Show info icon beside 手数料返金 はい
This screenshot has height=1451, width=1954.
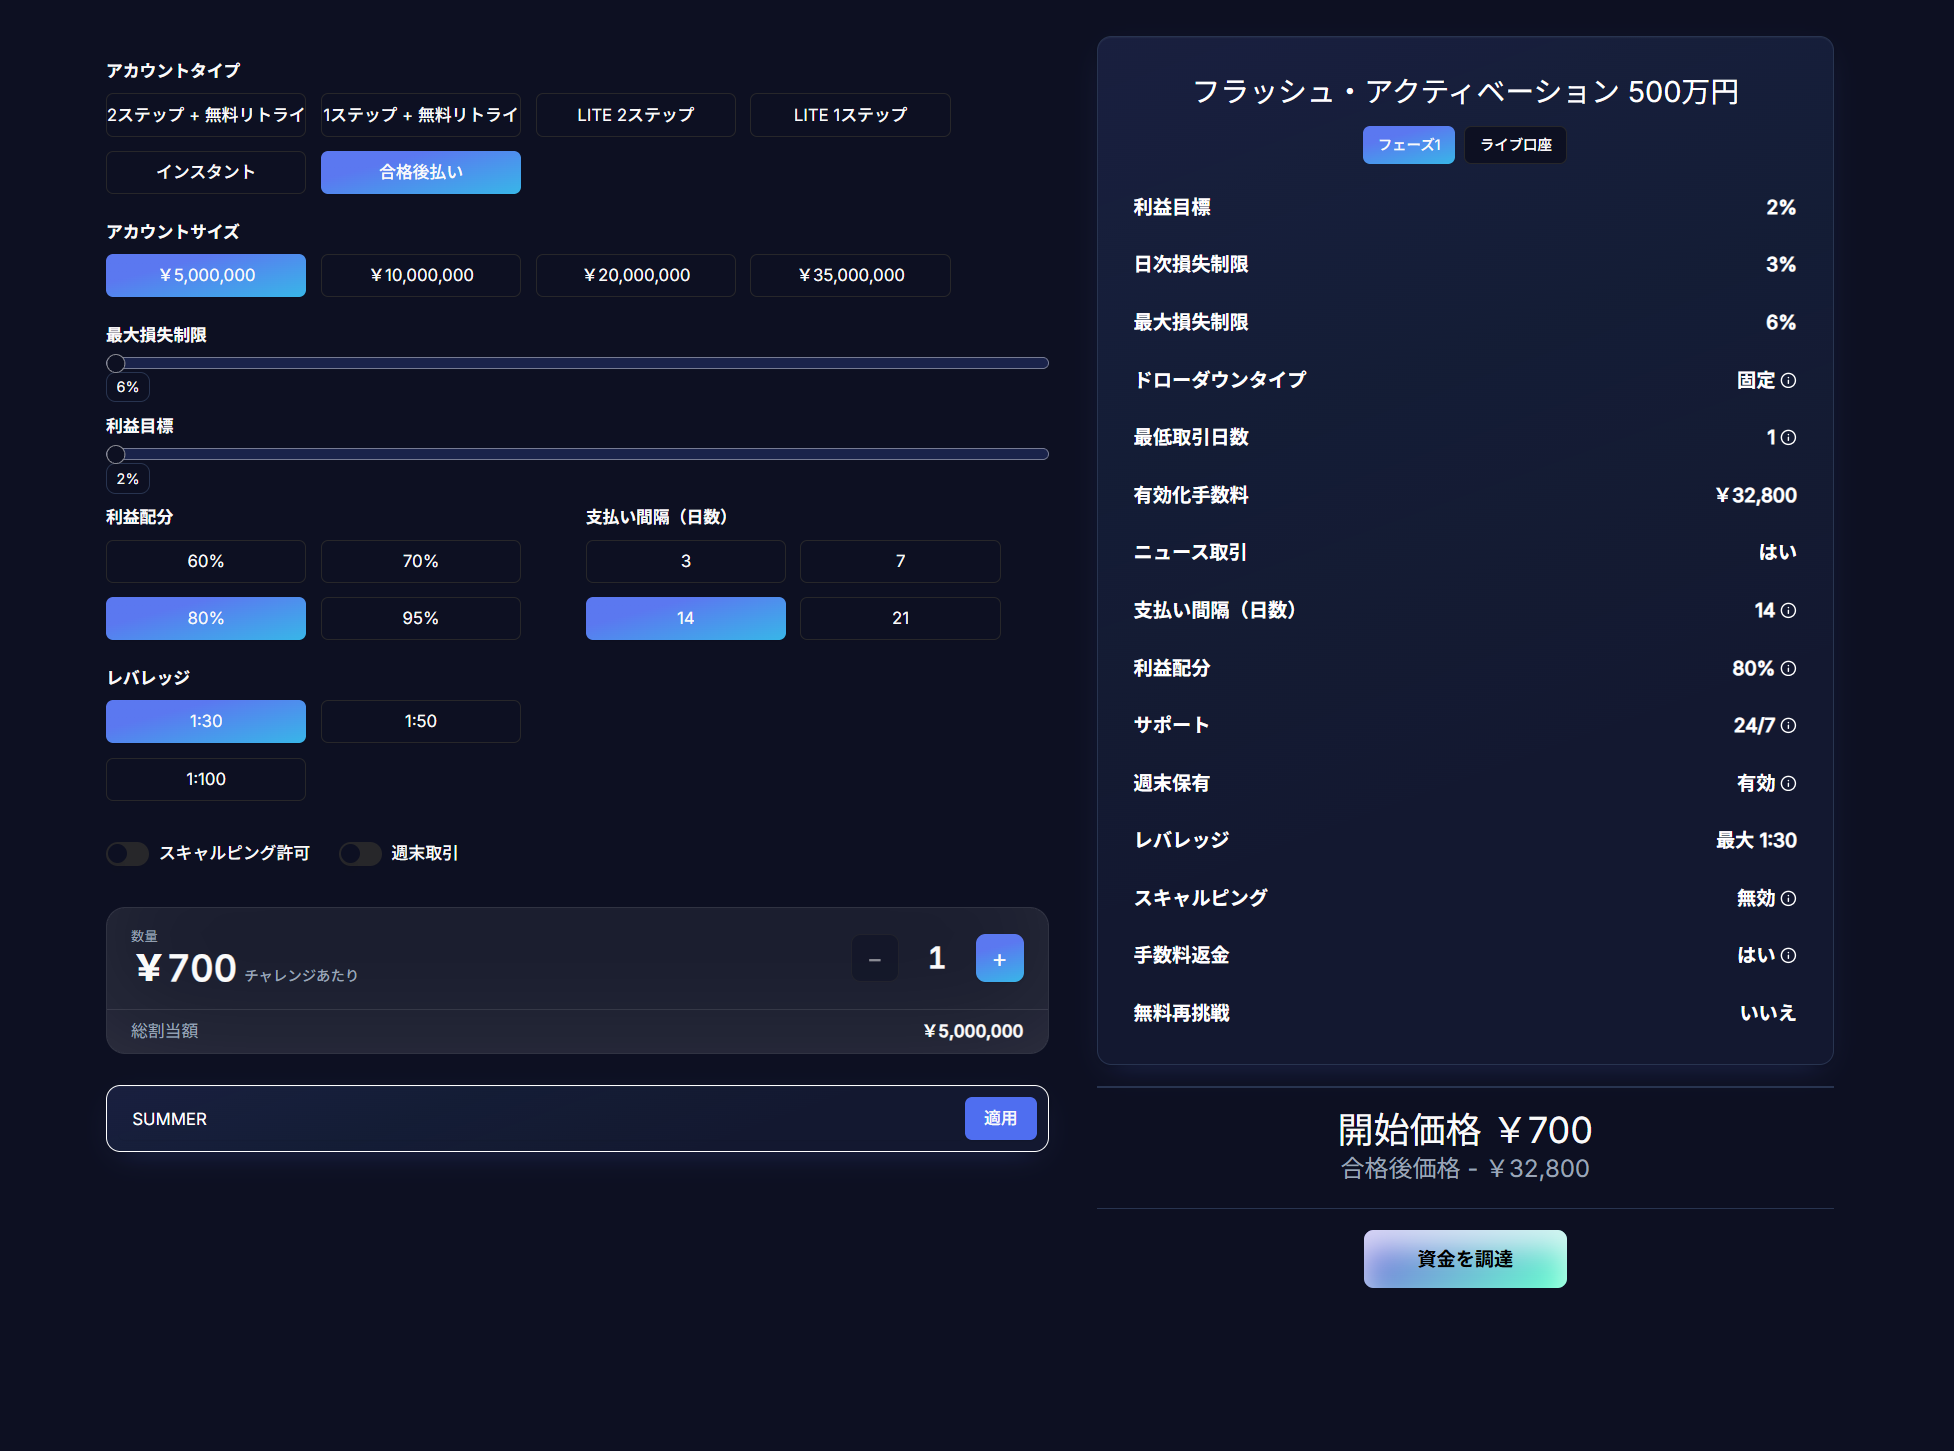point(1789,955)
